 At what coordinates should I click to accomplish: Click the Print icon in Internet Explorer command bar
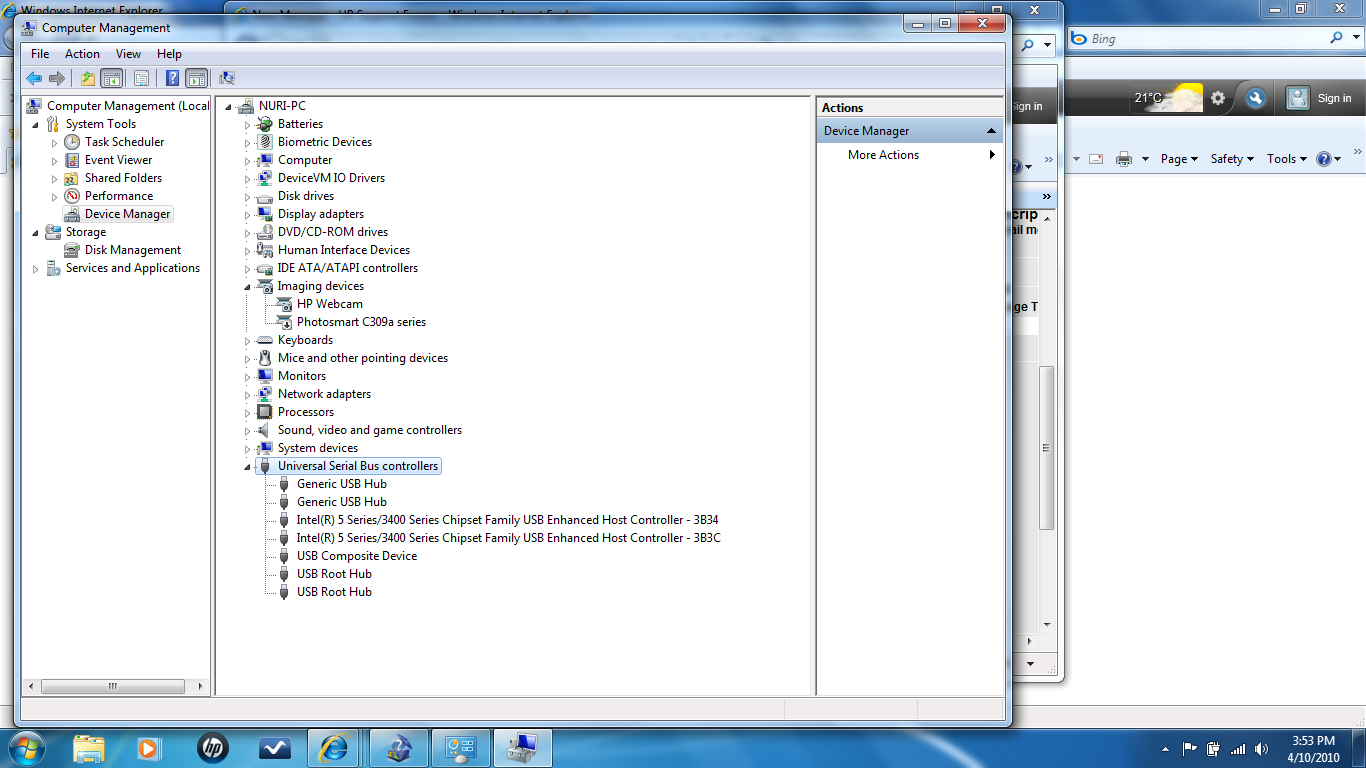[1124, 159]
